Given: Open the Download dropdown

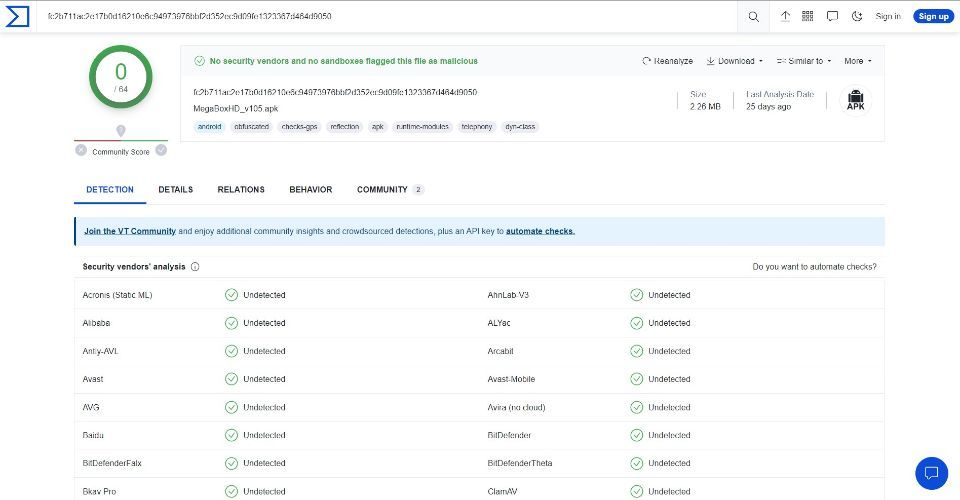Looking at the screenshot, I should point(734,61).
